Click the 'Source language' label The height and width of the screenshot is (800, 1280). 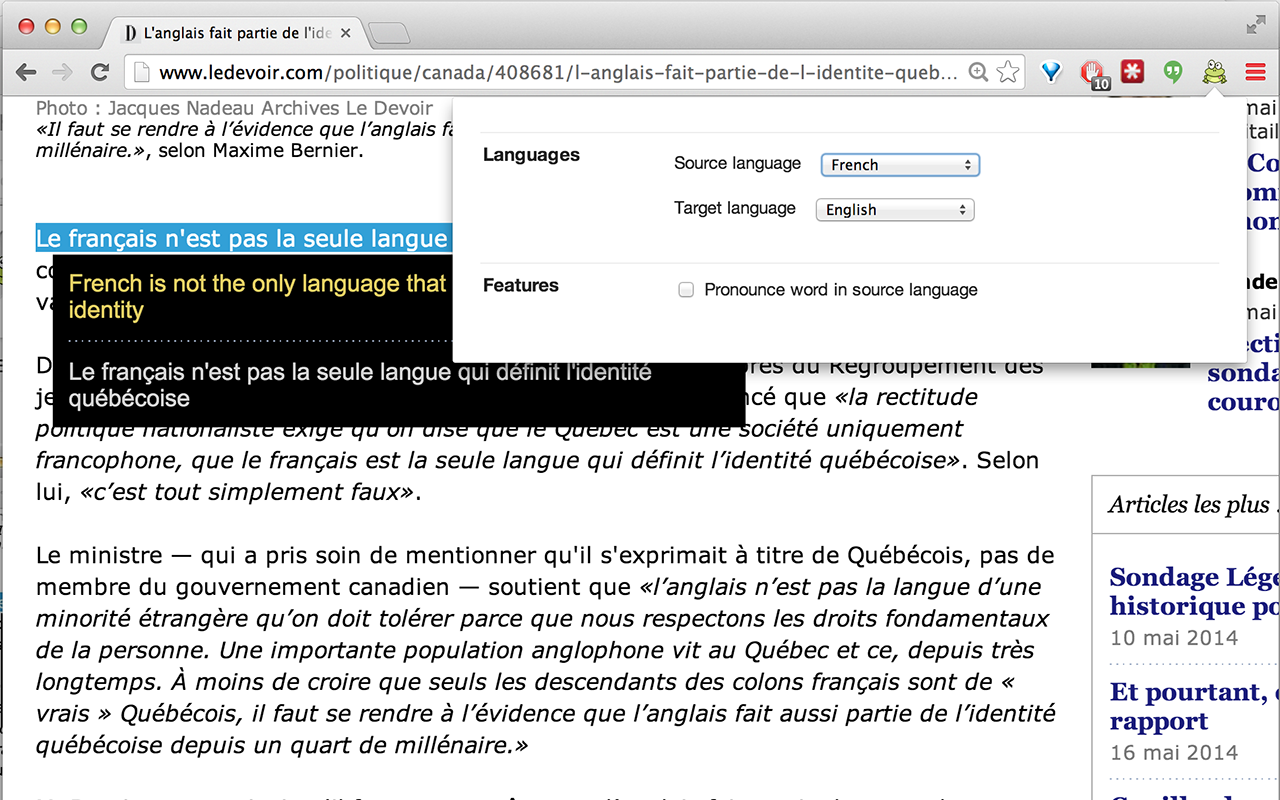point(737,163)
